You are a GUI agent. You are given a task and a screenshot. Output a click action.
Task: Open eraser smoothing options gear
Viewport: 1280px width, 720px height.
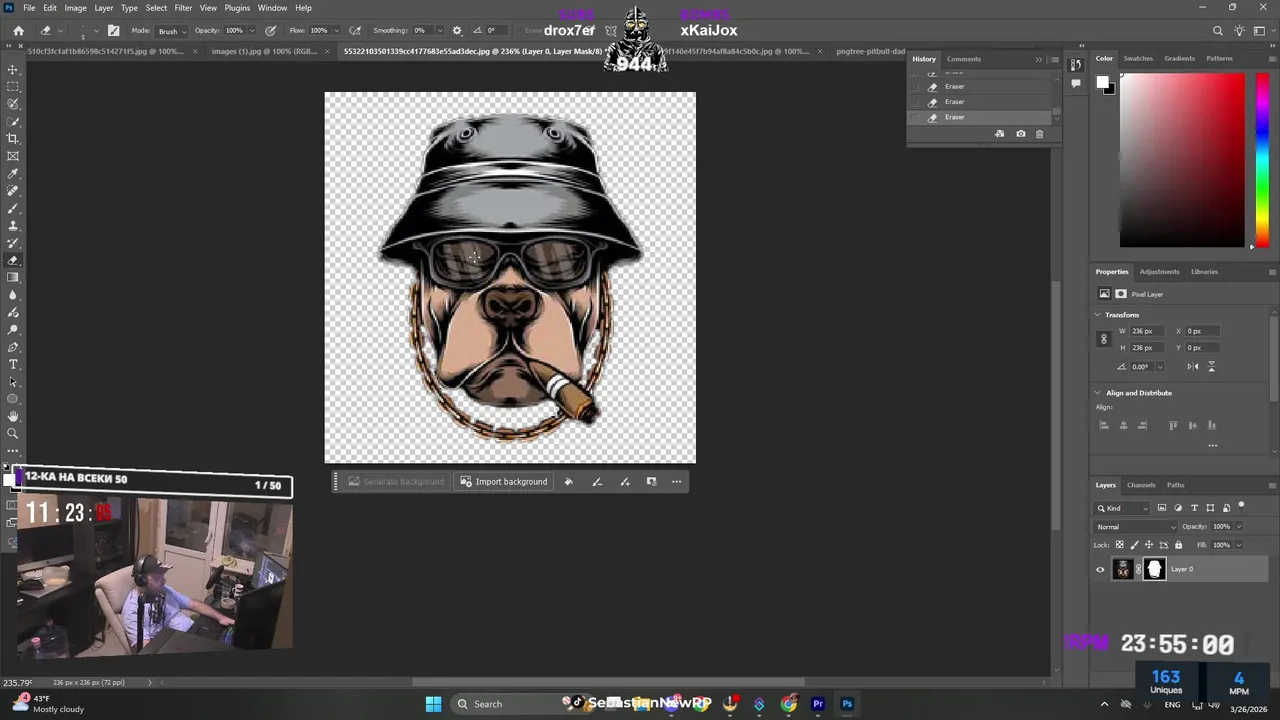(457, 31)
